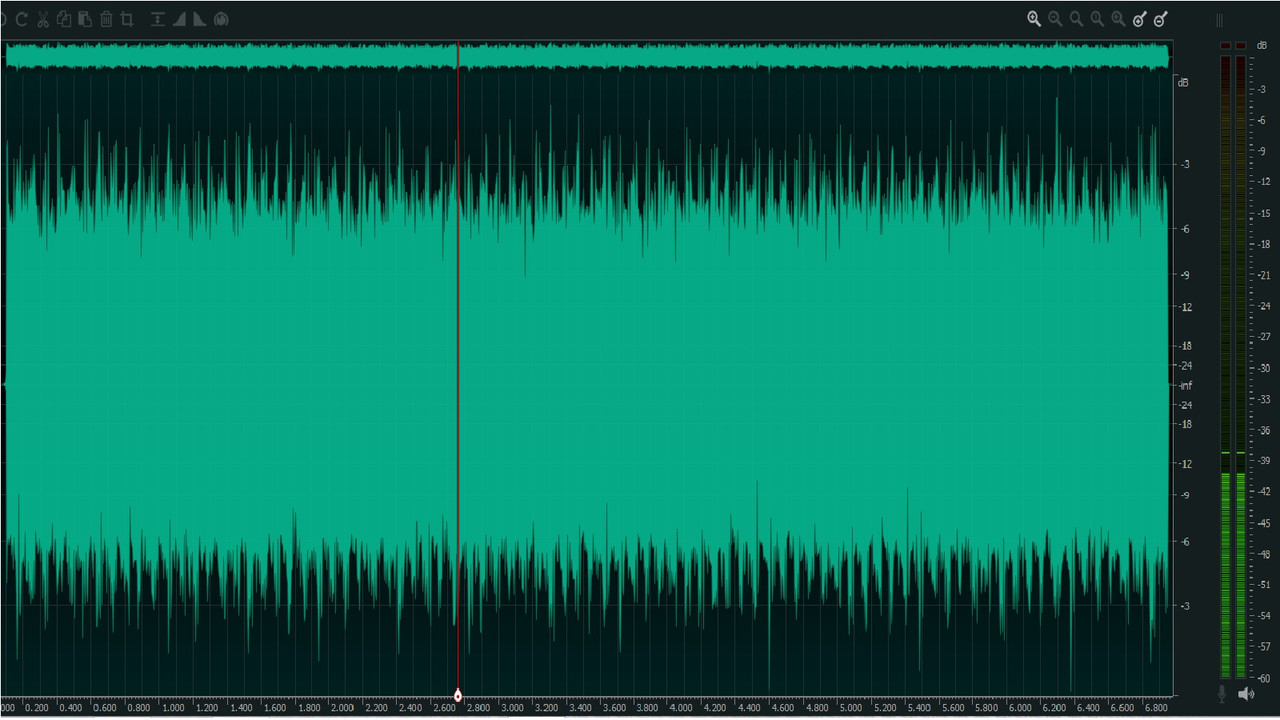Reset the right clip indicator above the meter
Viewport: 1280px width, 720px height.
[x=1241, y=45]
